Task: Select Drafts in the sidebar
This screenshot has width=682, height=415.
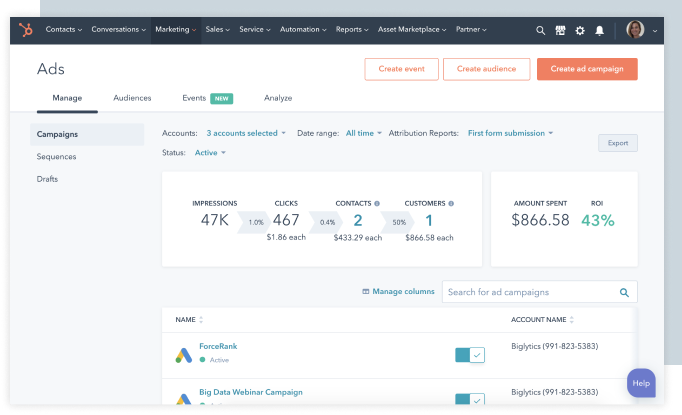Action: [47, 179]
